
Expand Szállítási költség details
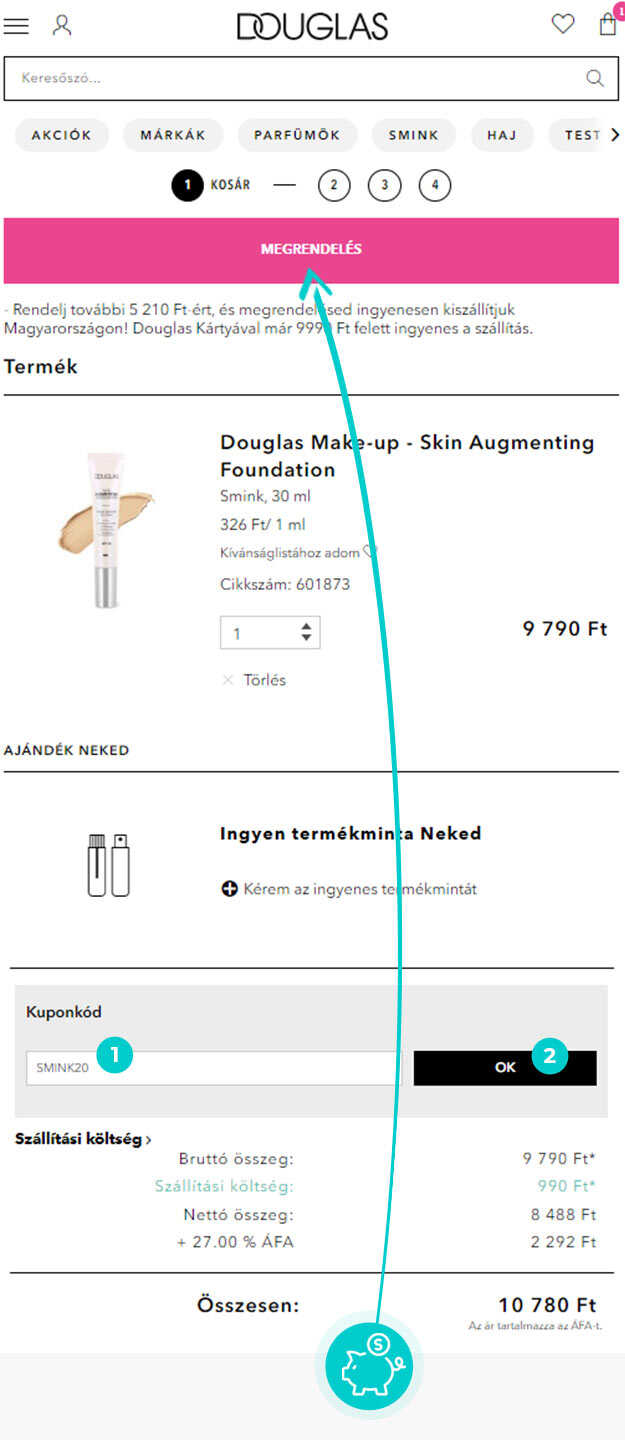pos(84,1139)
